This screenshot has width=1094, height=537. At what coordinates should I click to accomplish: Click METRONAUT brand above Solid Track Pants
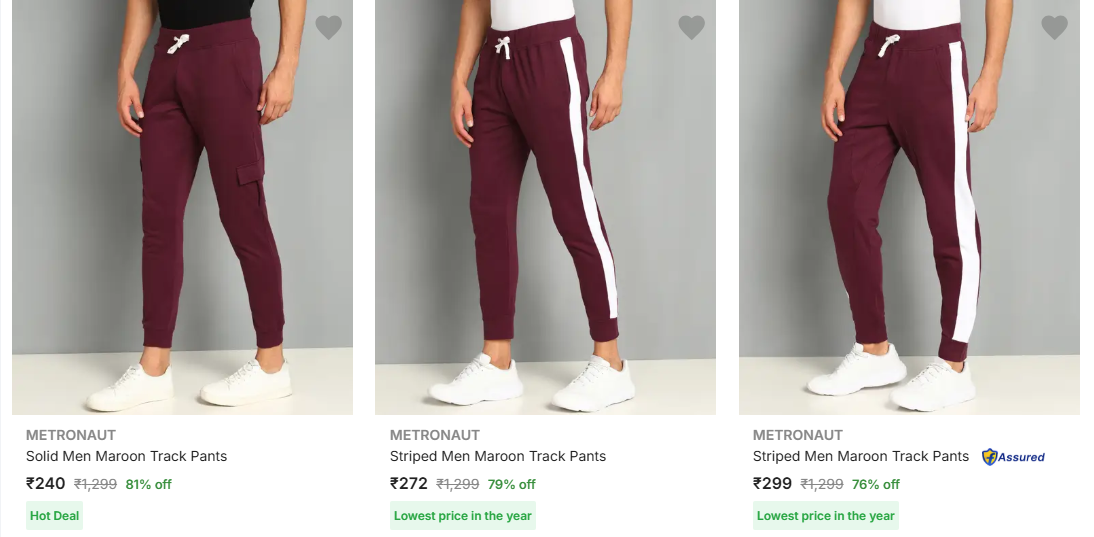coord(70,435)
